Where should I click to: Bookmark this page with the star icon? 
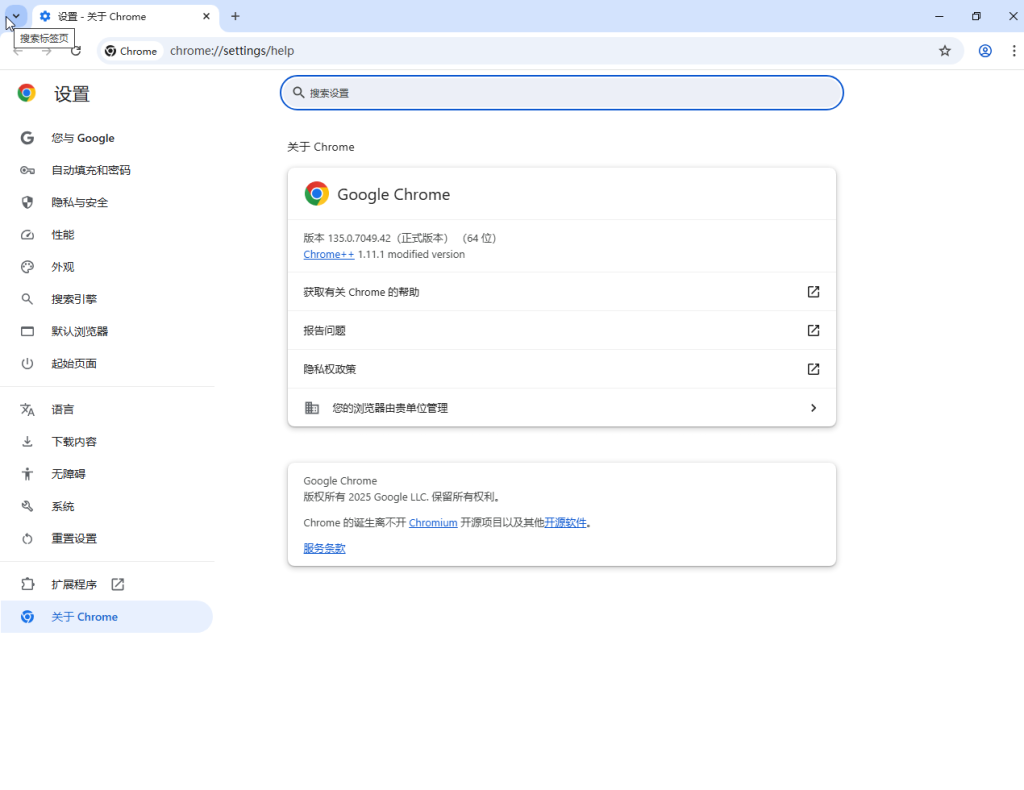click(945, 50)
